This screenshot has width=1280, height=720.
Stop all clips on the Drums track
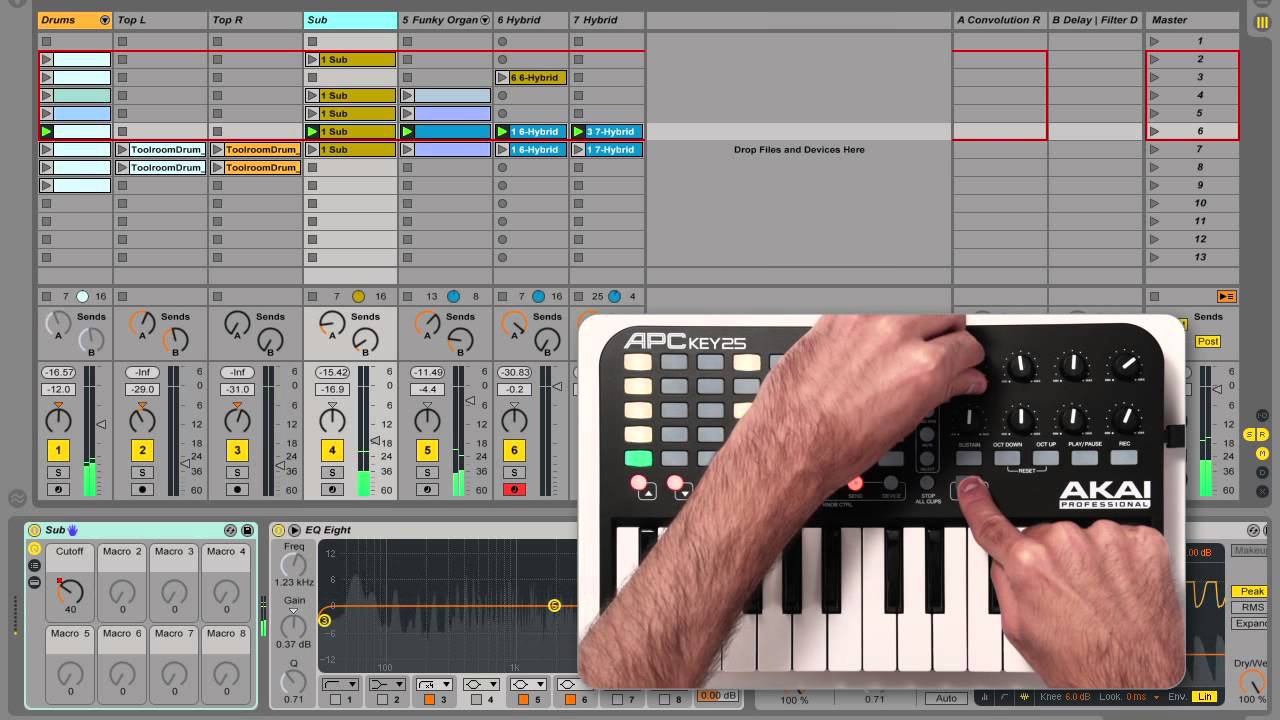coord(46,297)
